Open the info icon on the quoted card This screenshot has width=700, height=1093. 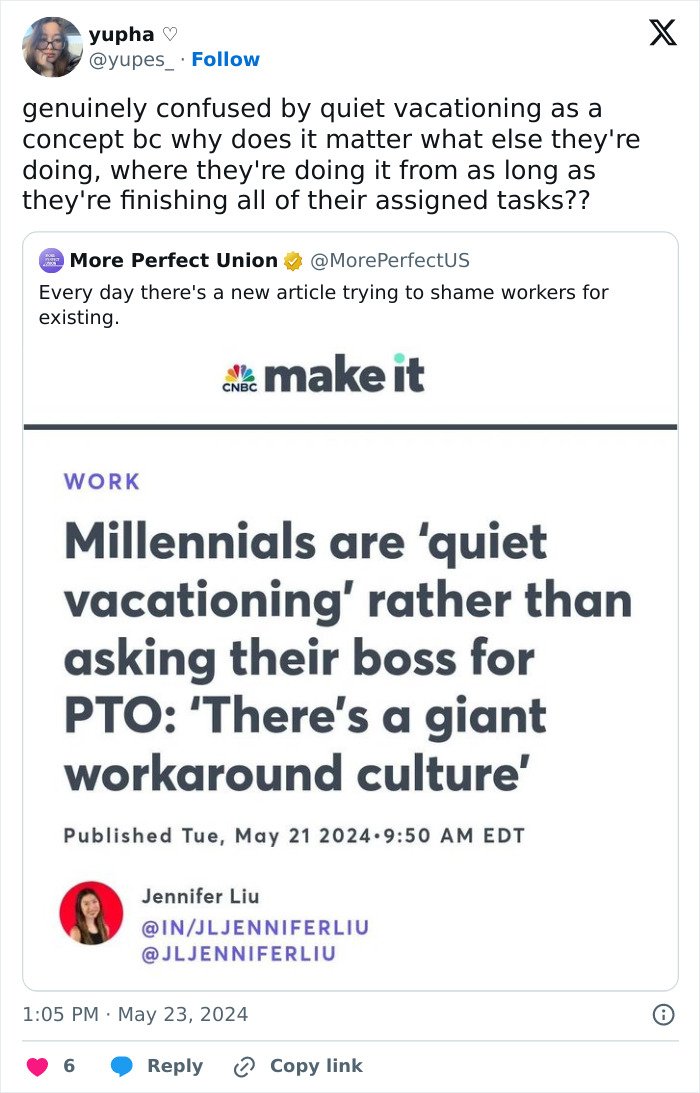pyautogui.click(x=665, y=1013)
